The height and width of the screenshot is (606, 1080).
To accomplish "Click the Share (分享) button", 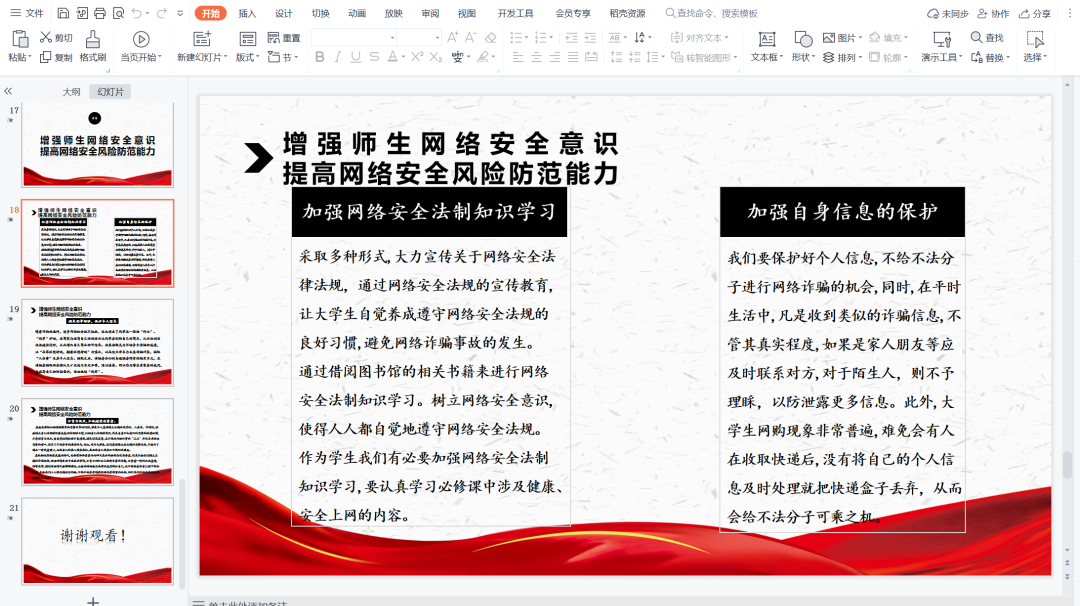I will (1035, 13).
